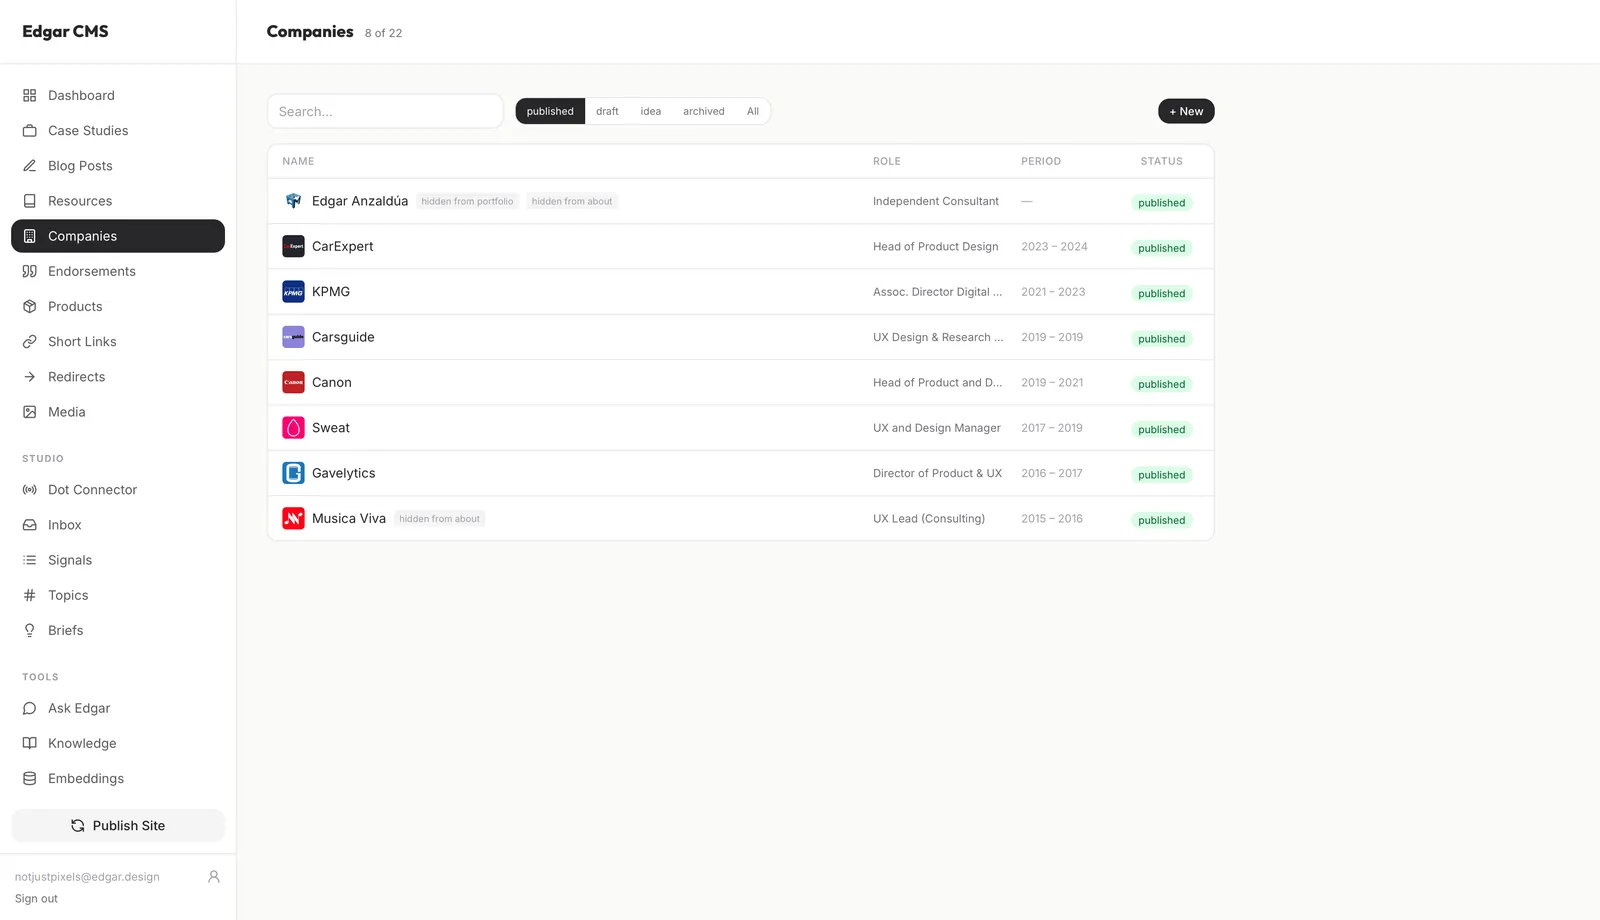Open the KPMG company entry

(331, 292)
